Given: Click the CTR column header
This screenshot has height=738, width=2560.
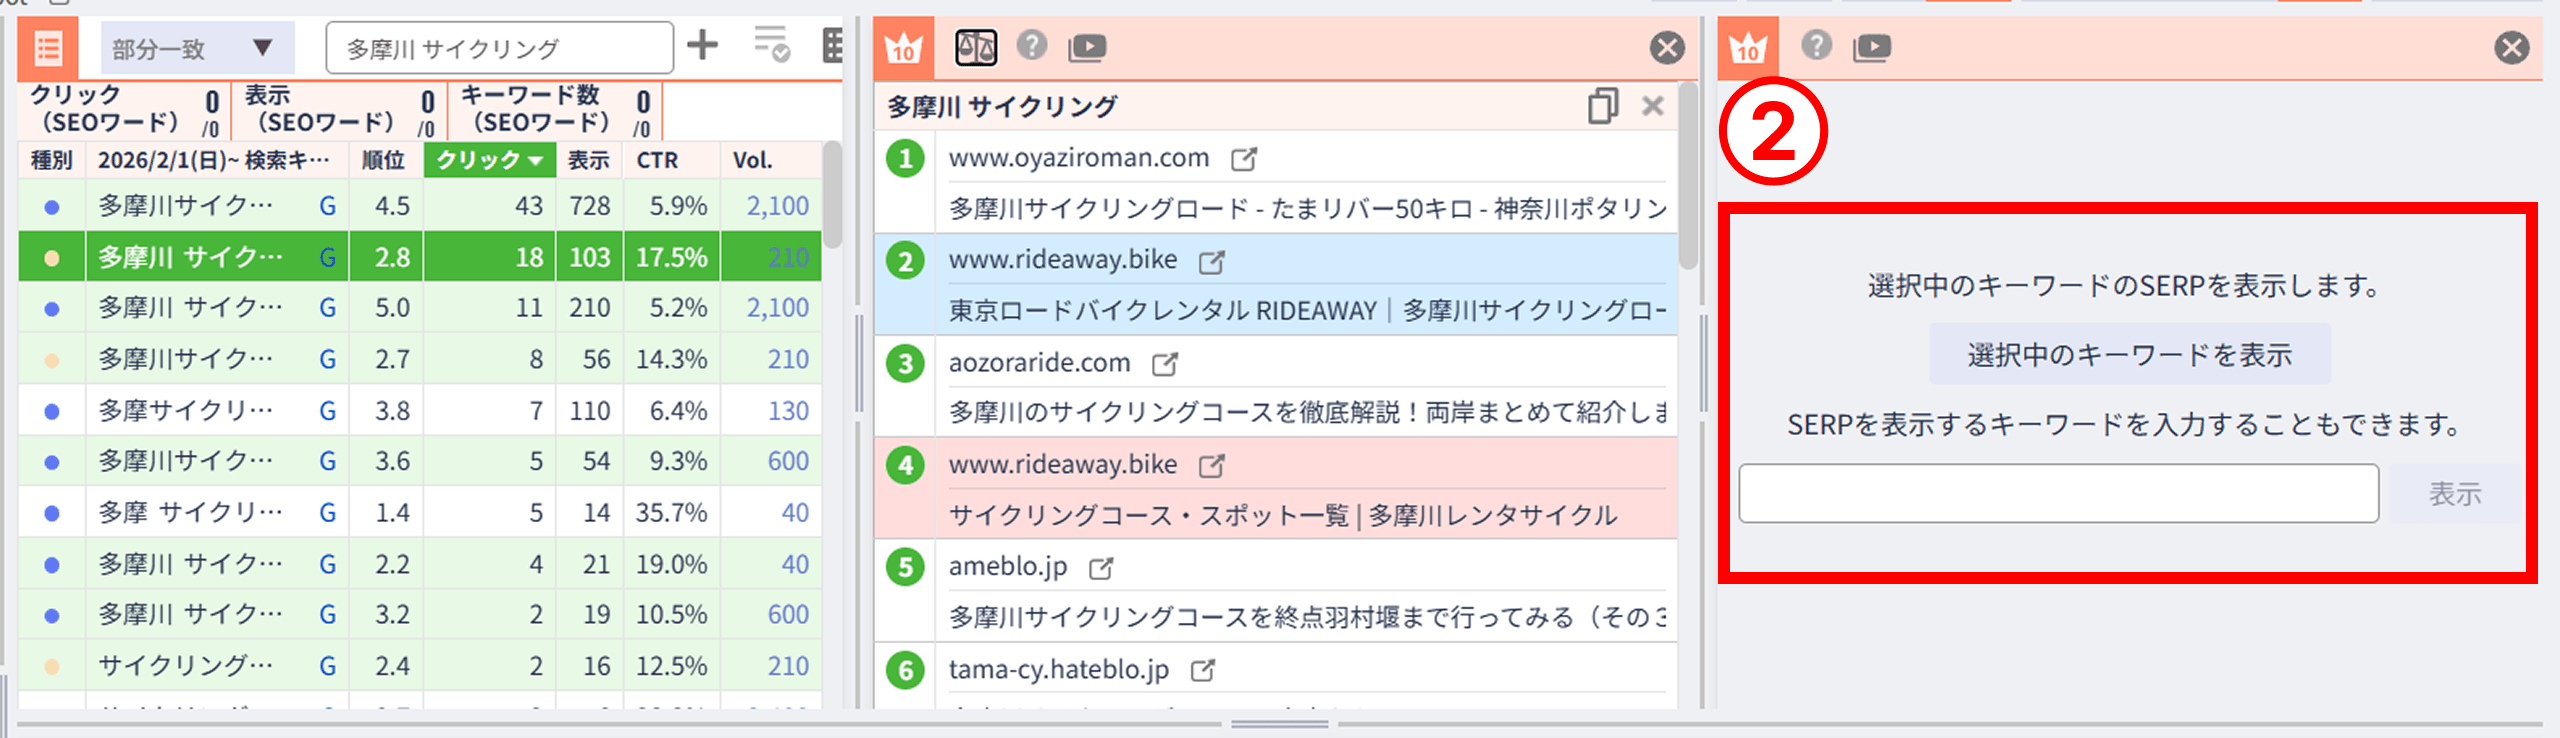Looking at the screenshot, I should point(657,160).
